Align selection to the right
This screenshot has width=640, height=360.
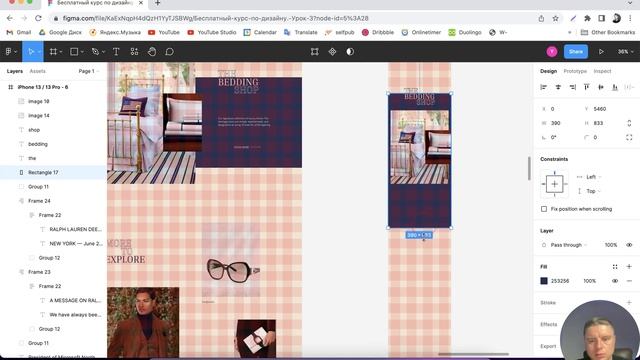(572, 87)
